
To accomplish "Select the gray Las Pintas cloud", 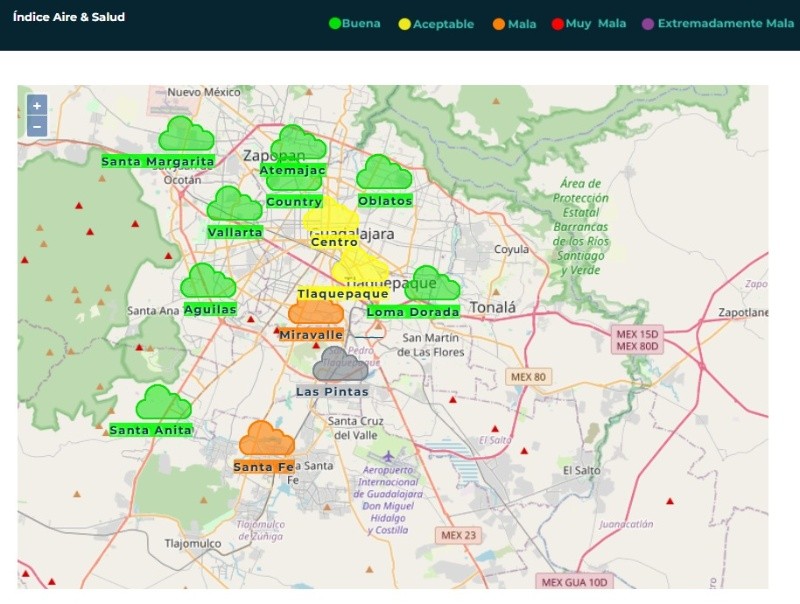I will pyautogui.click(x=340, y=364).
